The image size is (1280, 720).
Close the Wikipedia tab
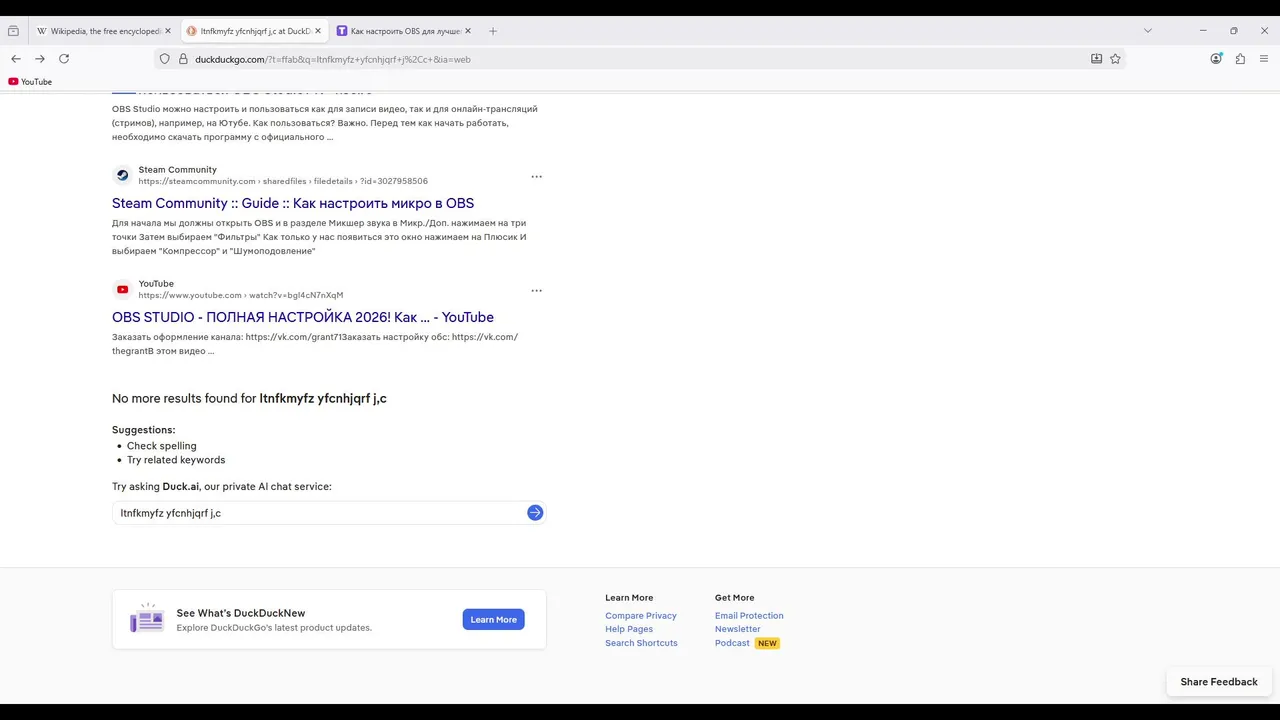coord(167,31)
